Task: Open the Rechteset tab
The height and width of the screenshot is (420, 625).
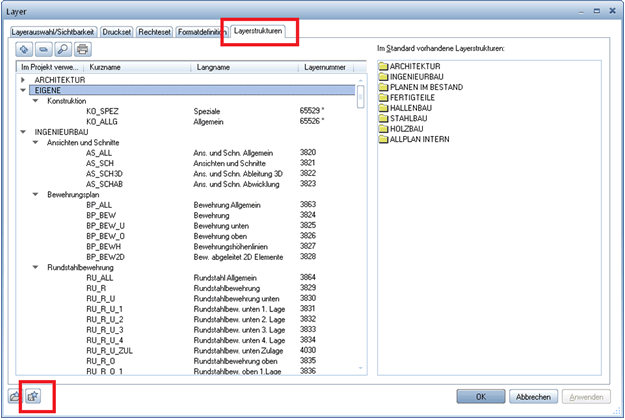Action: coord(154,32)
